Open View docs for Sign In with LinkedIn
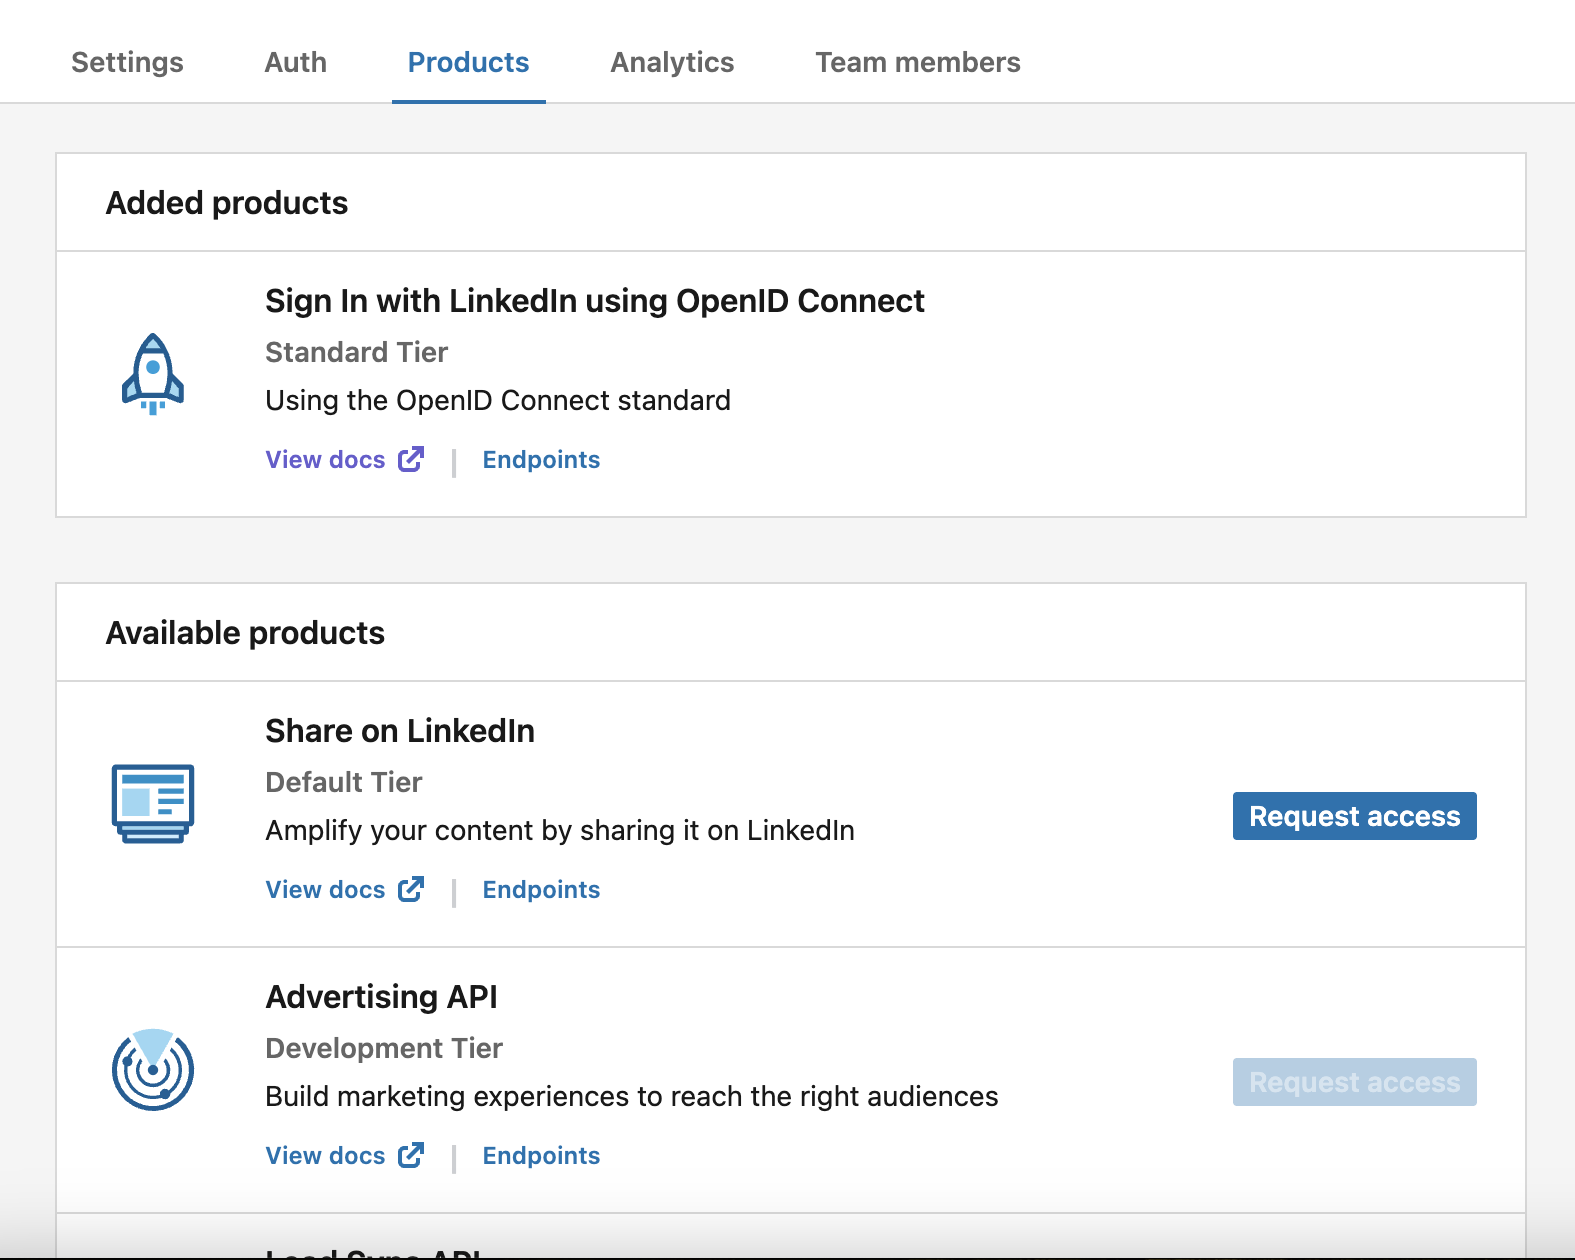 point(325,460)
